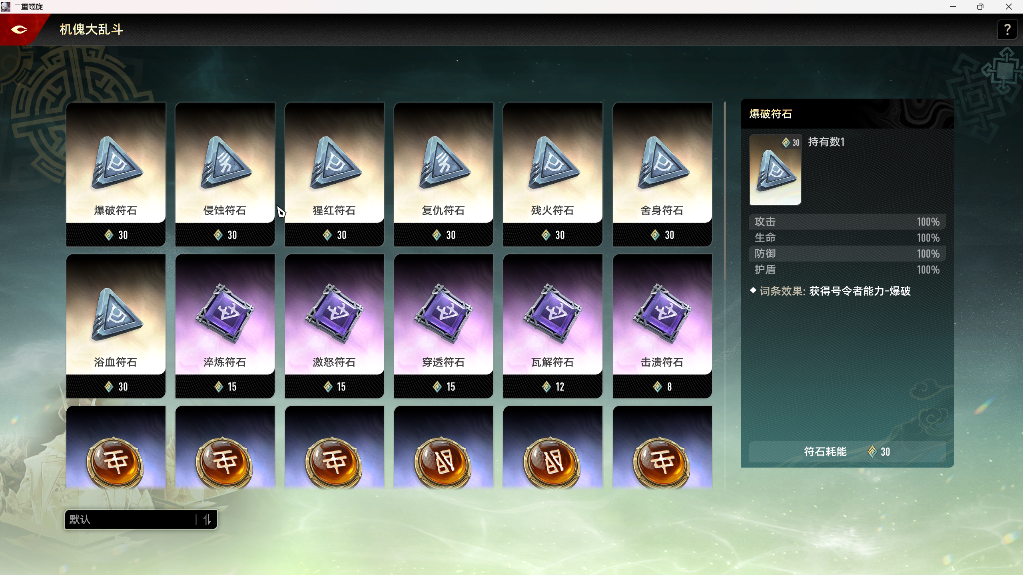Select the 瓦解符石 card costing 12
This screenshot has width=1023, height=575.
point(553,326)
